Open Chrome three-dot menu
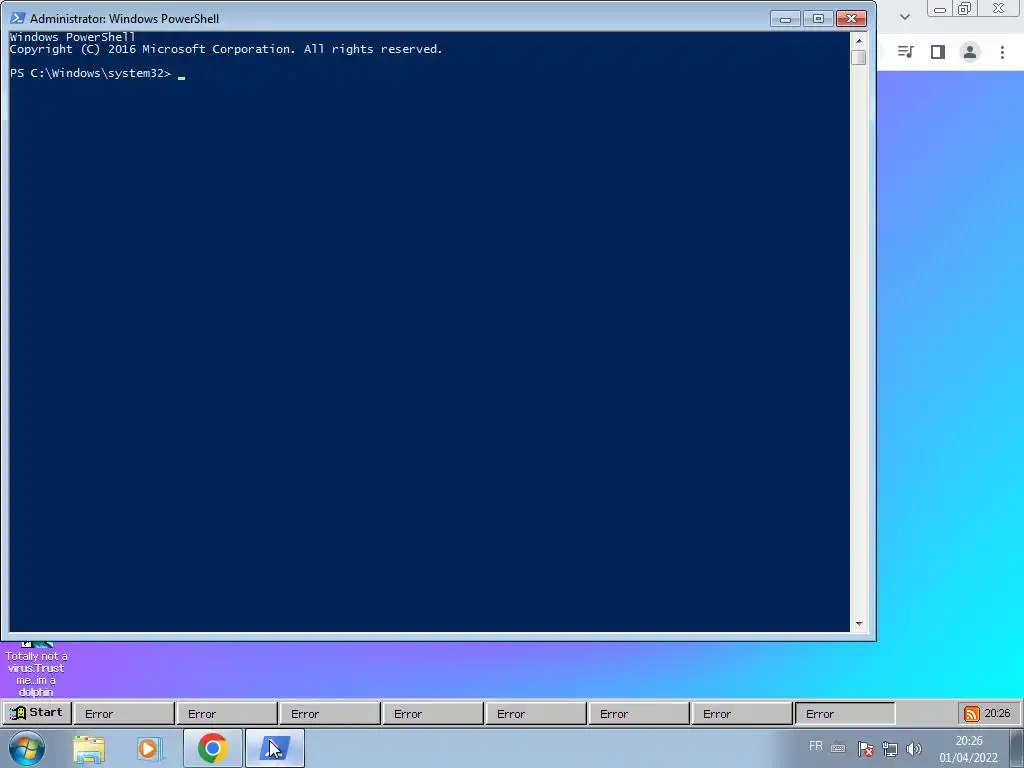The width and height of the screenshot is (1024, 768). 1002,52
